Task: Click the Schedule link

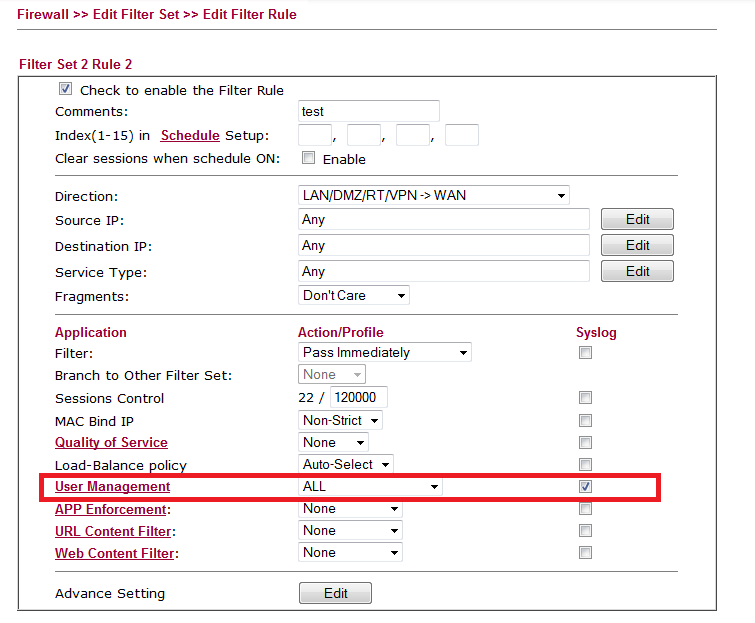Action: [x=190, y=135]
